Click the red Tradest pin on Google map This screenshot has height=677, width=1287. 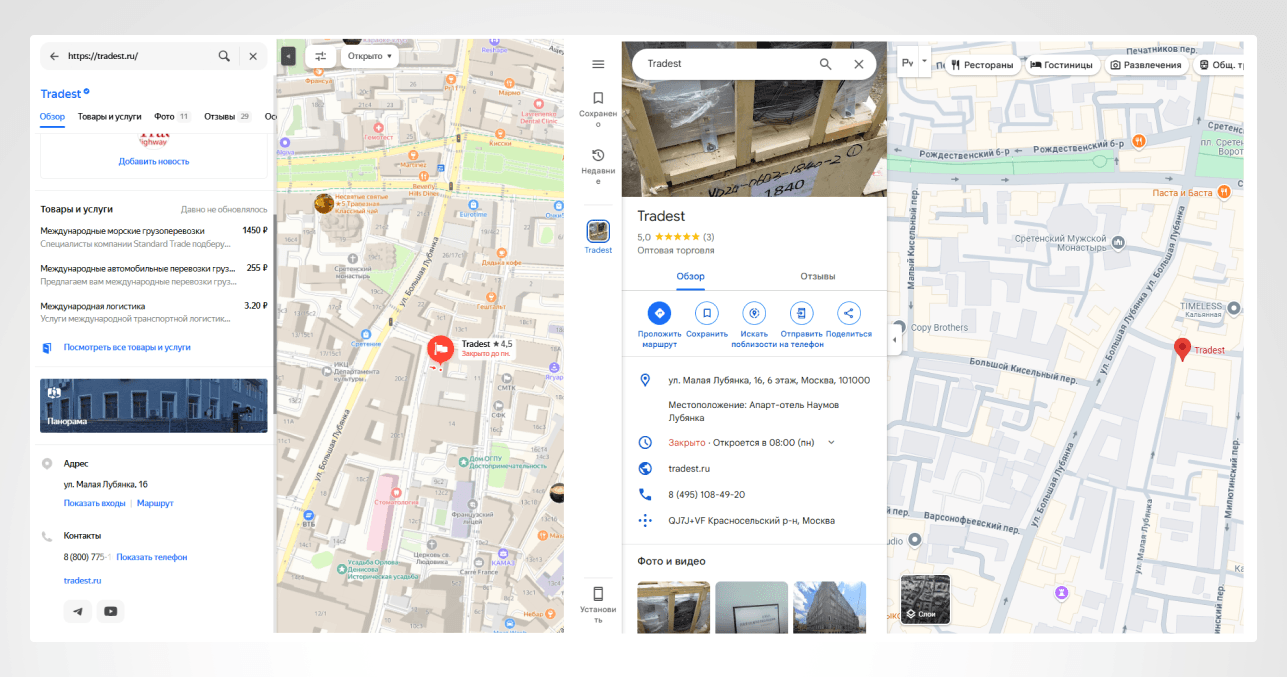(1182, 350)
